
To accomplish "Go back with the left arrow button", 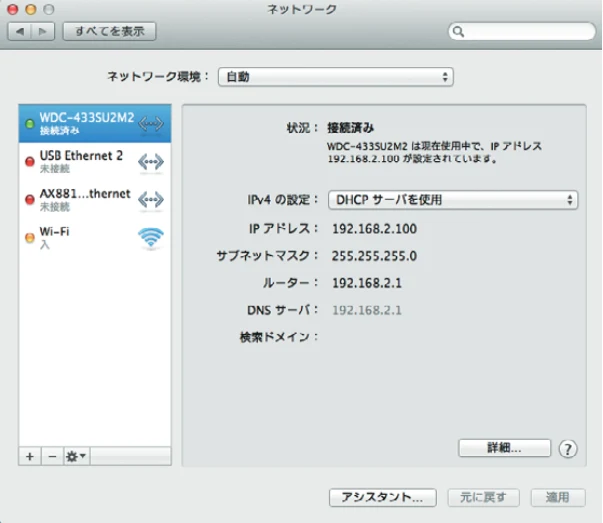I will point(20,31).
